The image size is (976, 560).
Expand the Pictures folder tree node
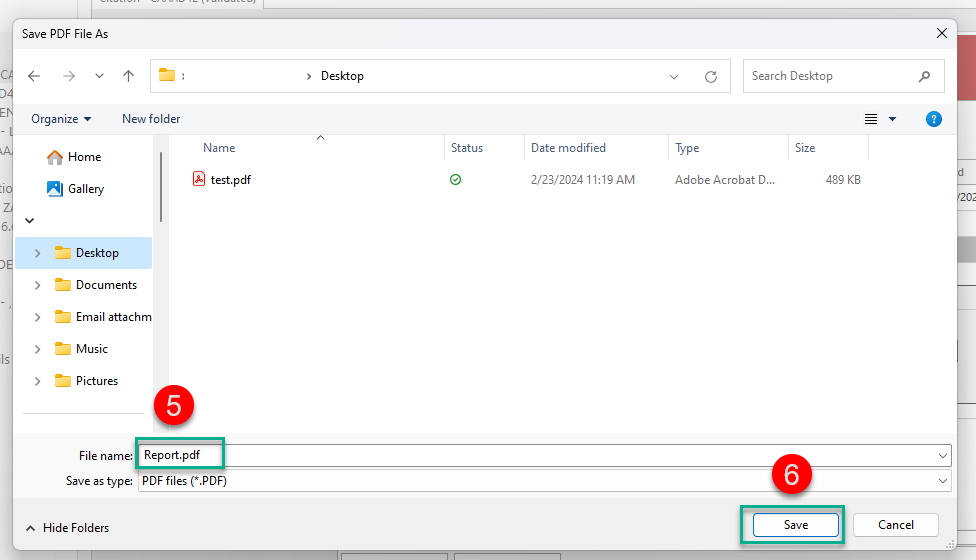pos(38,381)
